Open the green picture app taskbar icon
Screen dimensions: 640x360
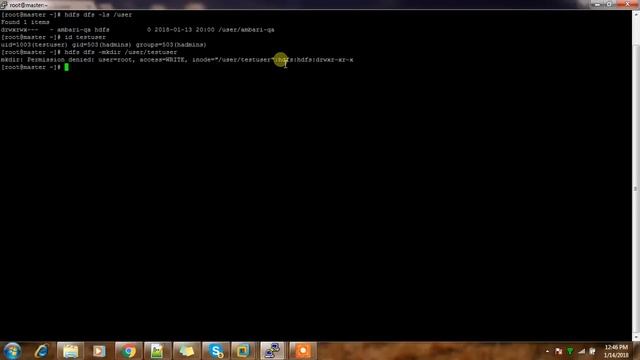click(157, 351)
